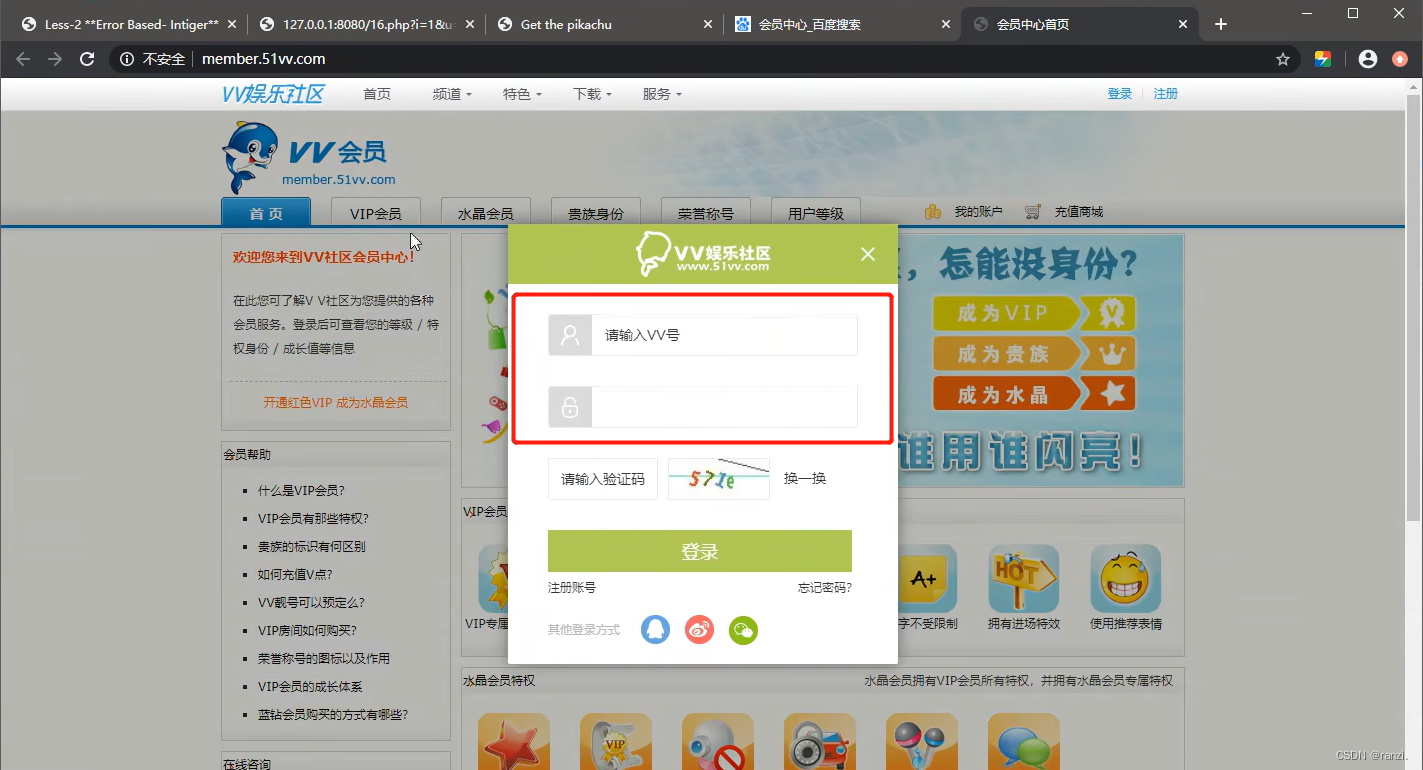Image resolution: width=1423 pixels, height=770 pixels.
Task: Click the browser address bar URL
Action: tap(264, 59)
